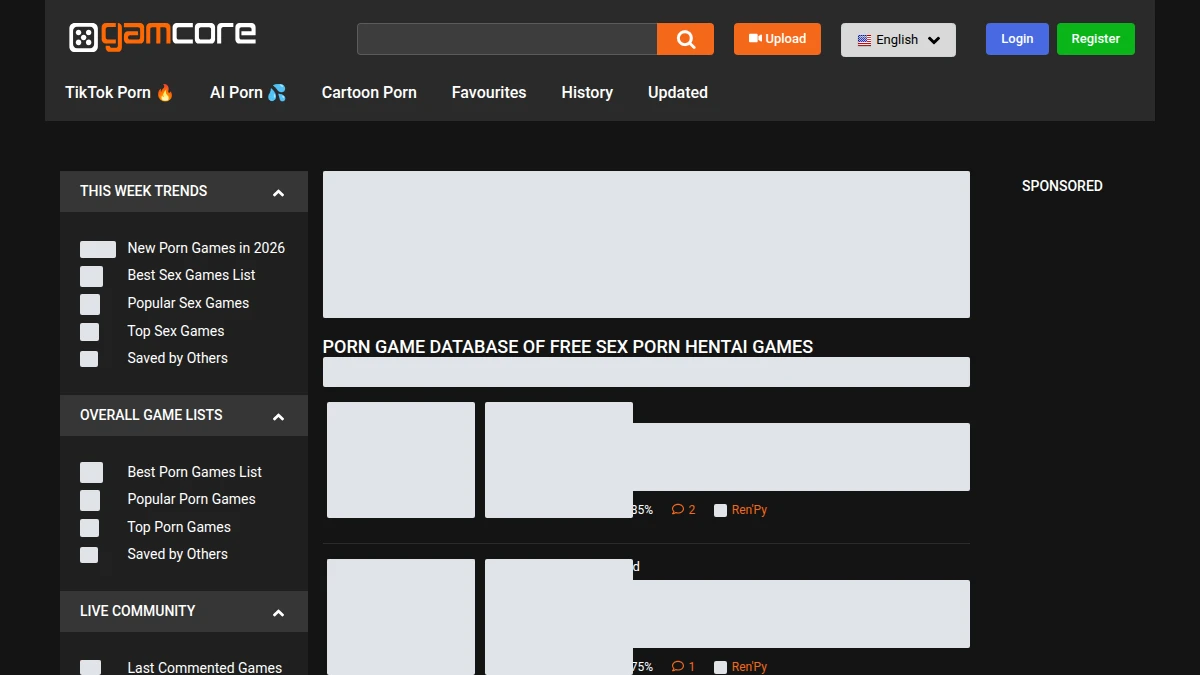The height and width of the screenshot is (675, 1200).
Task: Click icon beside Popular Porn Games
Action: click(x=90, y=500)
